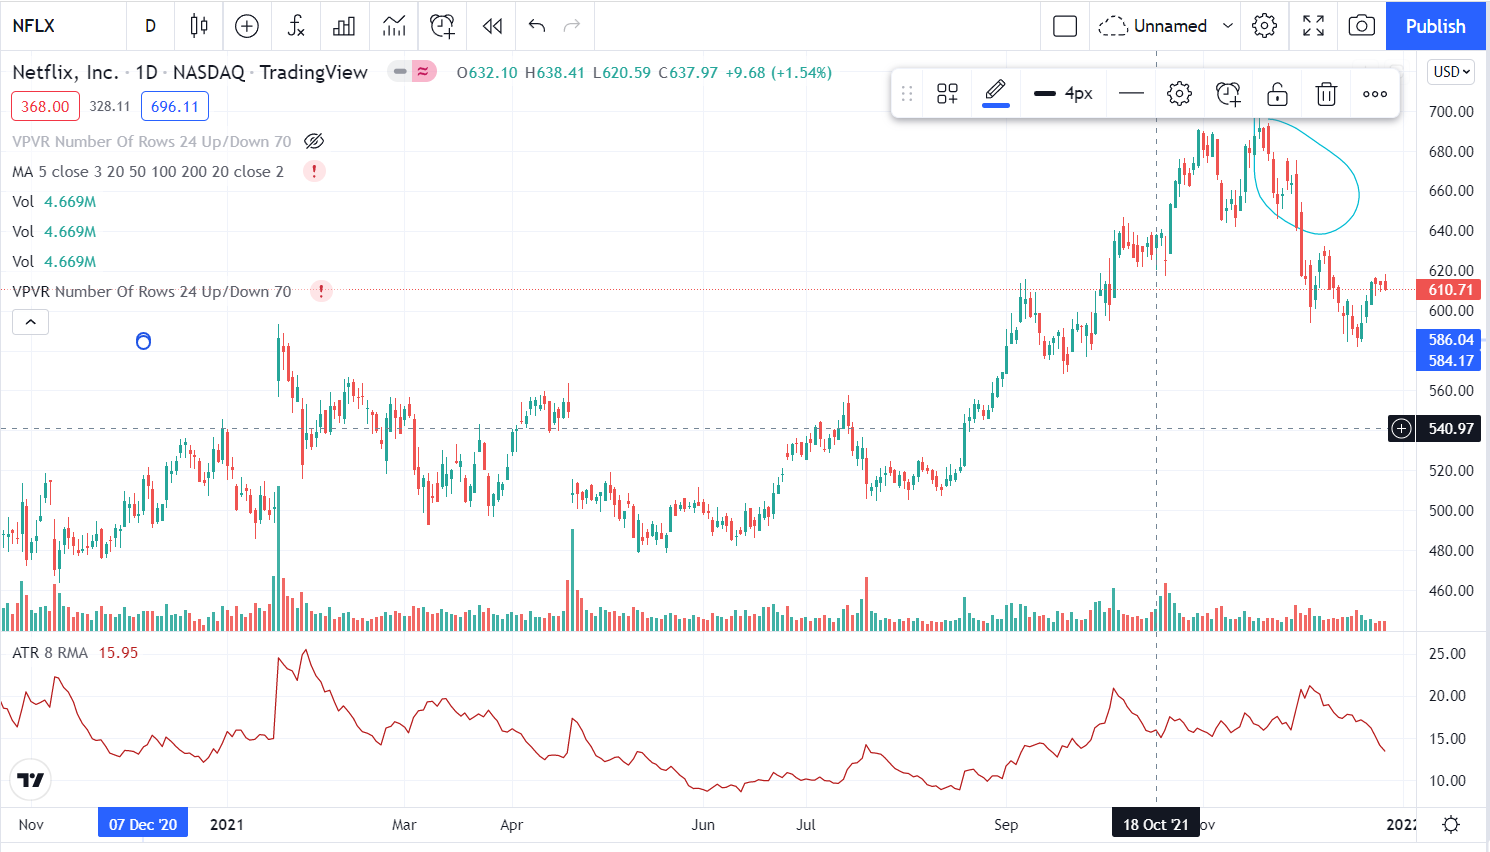Image resolution: width=1490 pixels, height=852 pixels.
Task: Open the USD currency dropdown
Action: tap(1452, 72)
